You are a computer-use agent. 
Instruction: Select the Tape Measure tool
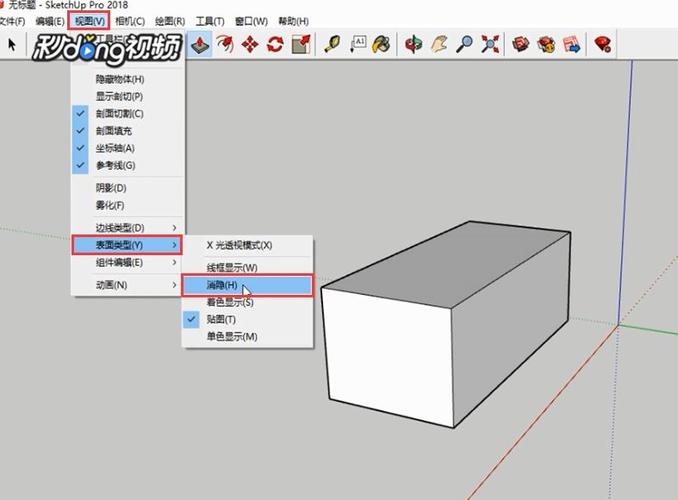point(332,44)
